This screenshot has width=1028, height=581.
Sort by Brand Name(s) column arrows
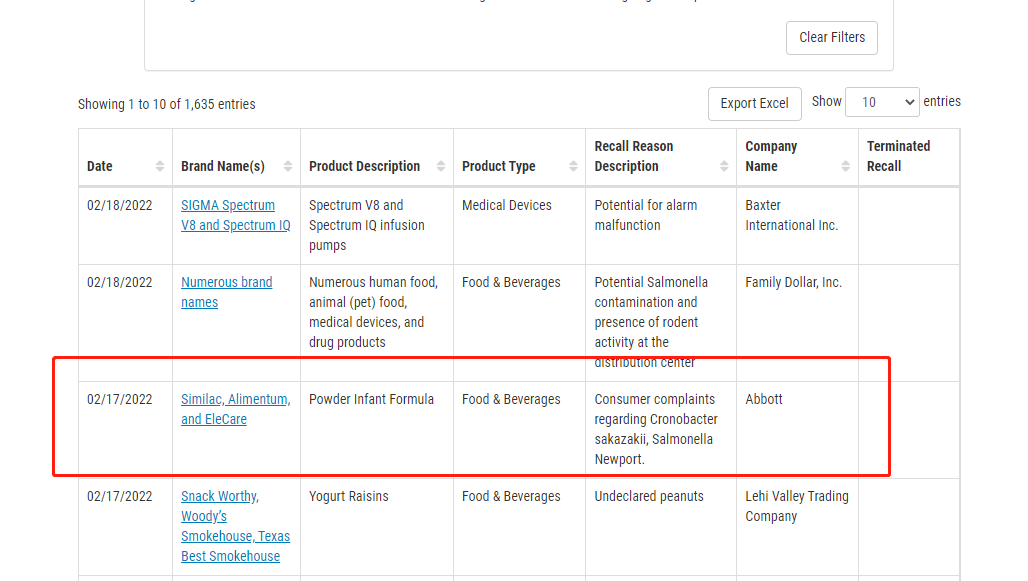(288, 167)
